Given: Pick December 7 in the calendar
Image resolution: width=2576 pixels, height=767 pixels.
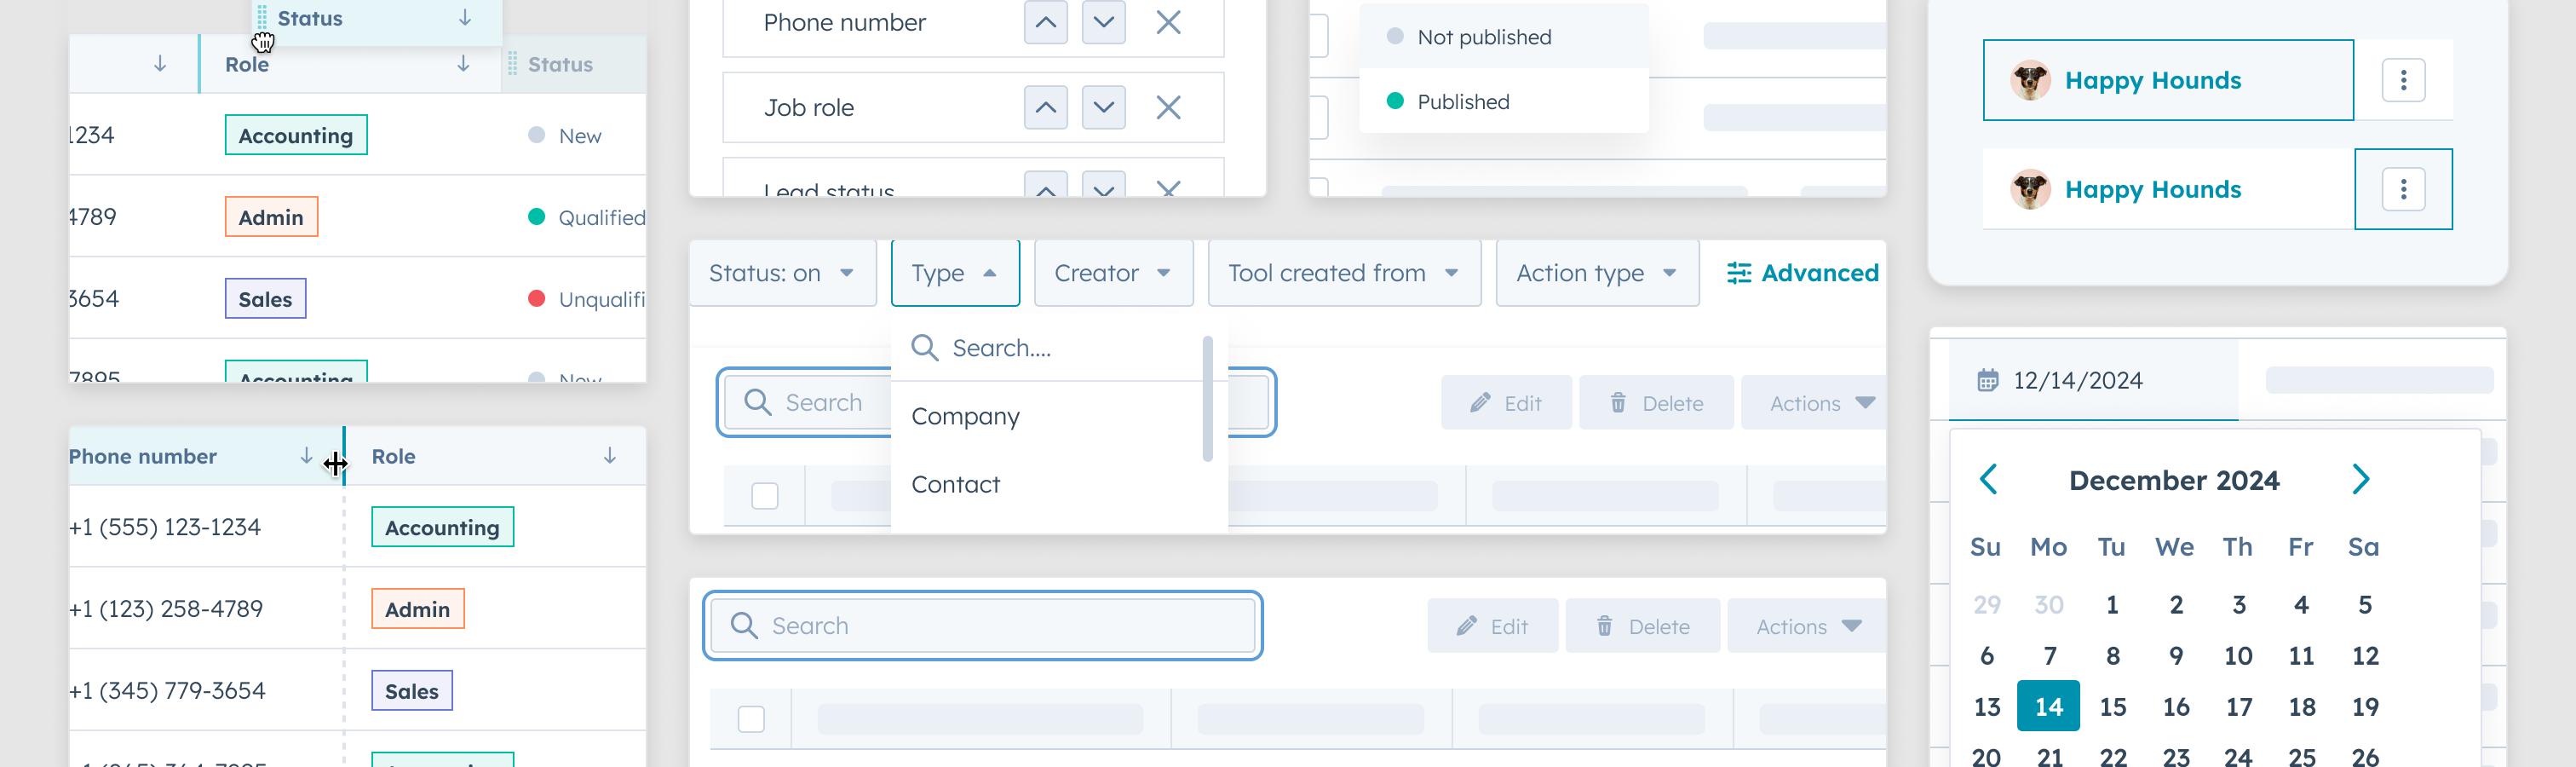Looking at the screenshot, I should (x=2050, y=655).
